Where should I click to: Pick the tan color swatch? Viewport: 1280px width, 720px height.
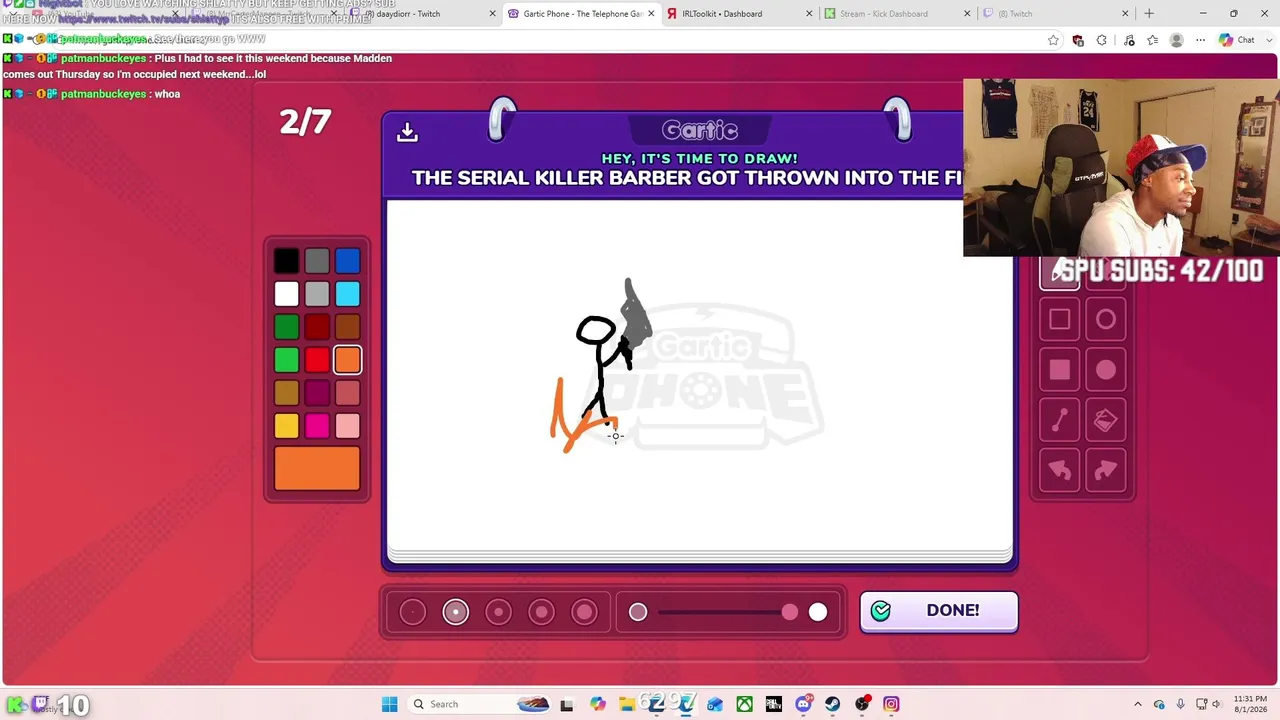point(286,393)
